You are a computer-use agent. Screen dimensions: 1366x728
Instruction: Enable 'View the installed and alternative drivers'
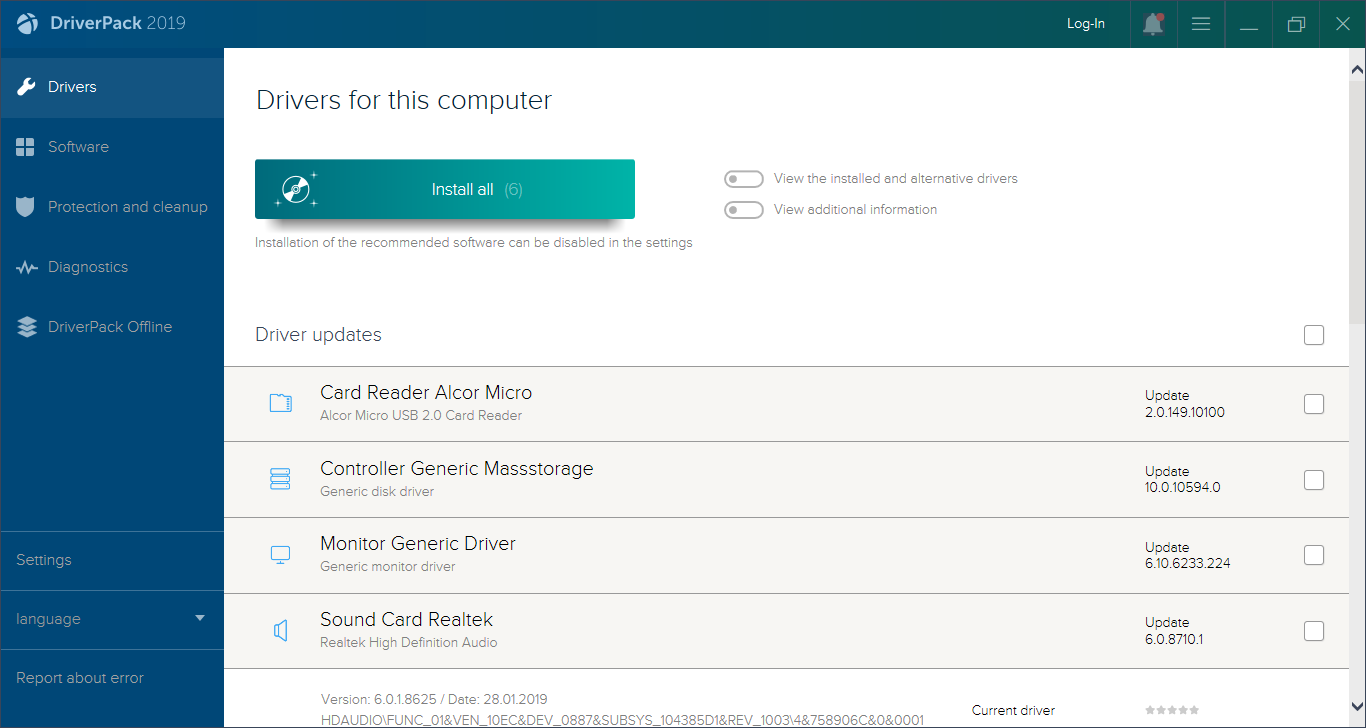pos(744,178)
